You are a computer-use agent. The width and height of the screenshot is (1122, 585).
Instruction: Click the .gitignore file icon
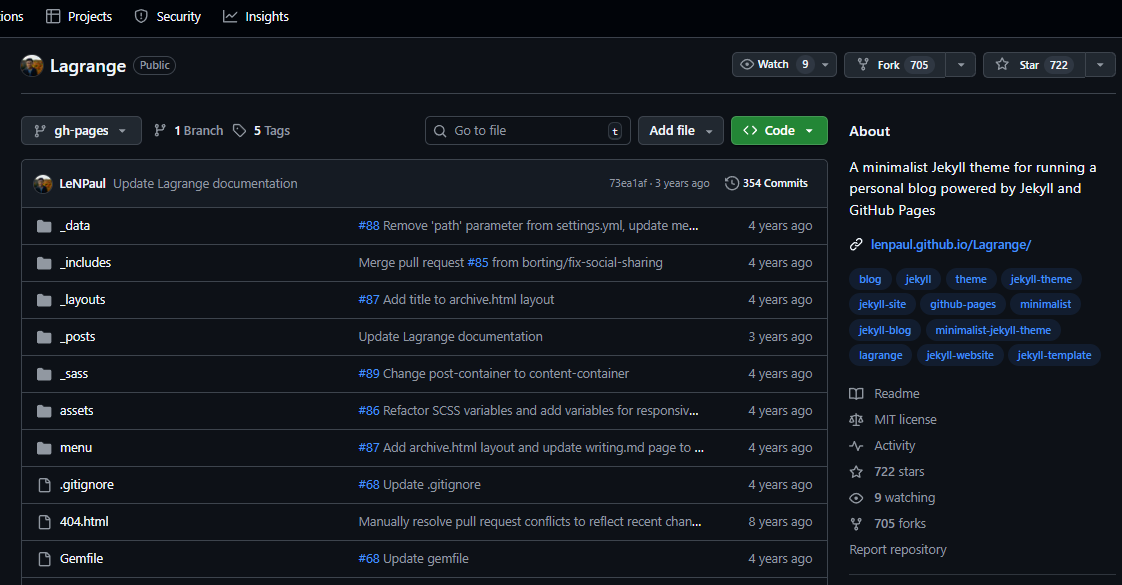pyautogui.click(x=44, y=485)
